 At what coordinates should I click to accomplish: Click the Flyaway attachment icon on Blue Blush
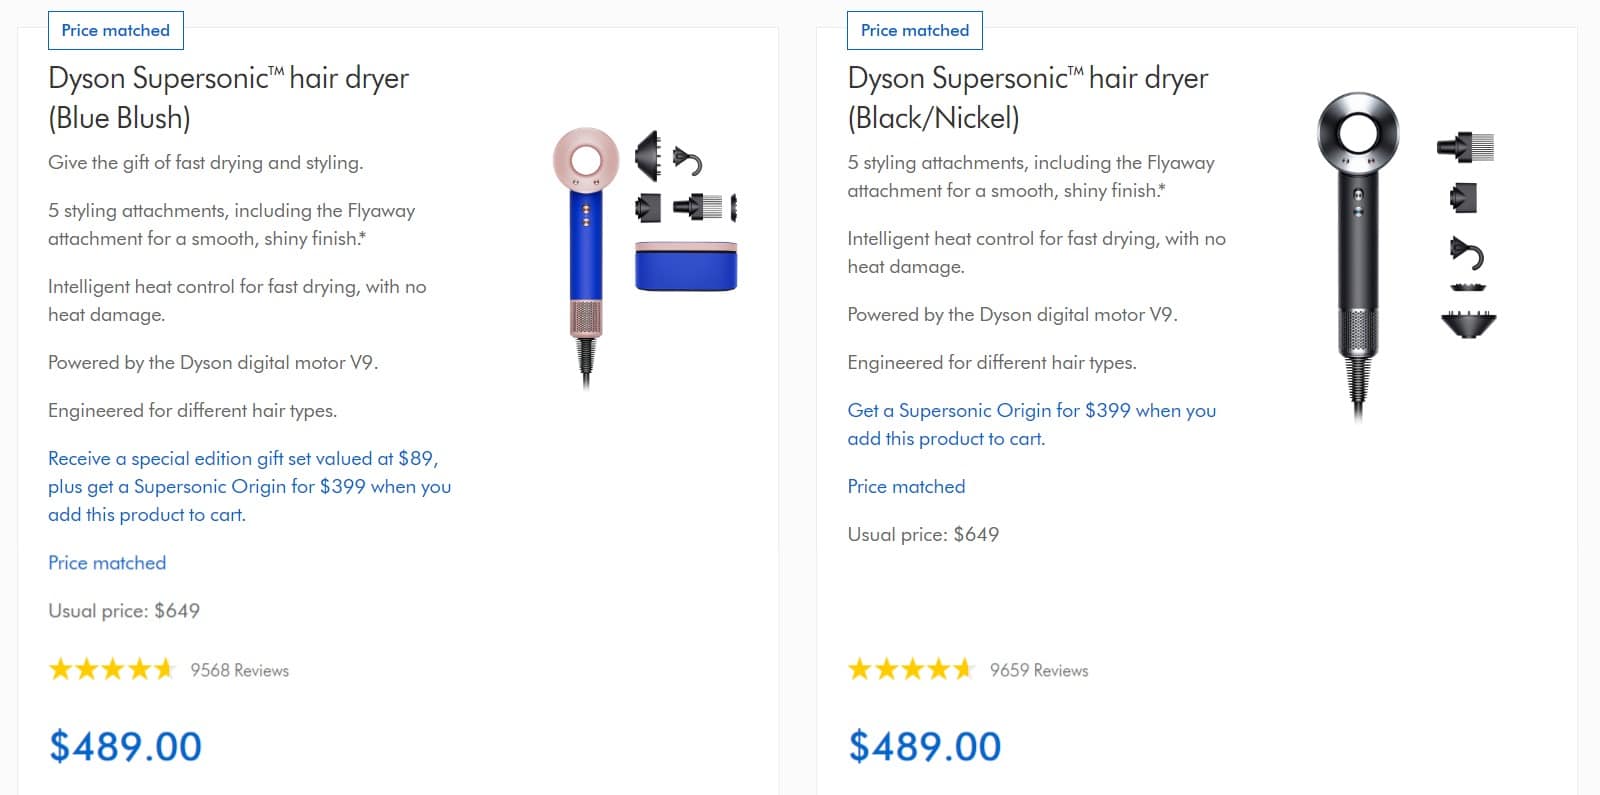tap(687, 160)
